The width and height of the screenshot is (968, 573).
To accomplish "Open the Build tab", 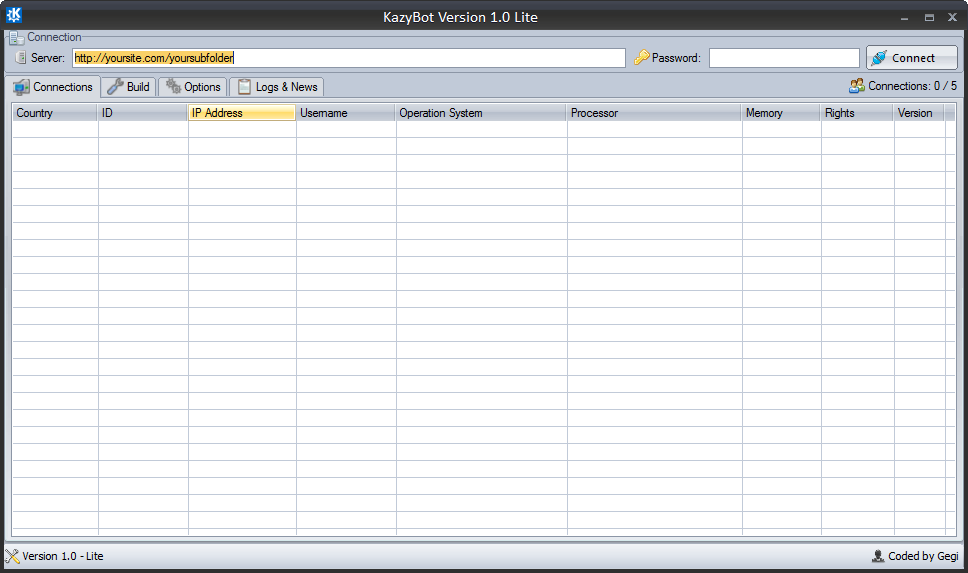I will 129,87.
